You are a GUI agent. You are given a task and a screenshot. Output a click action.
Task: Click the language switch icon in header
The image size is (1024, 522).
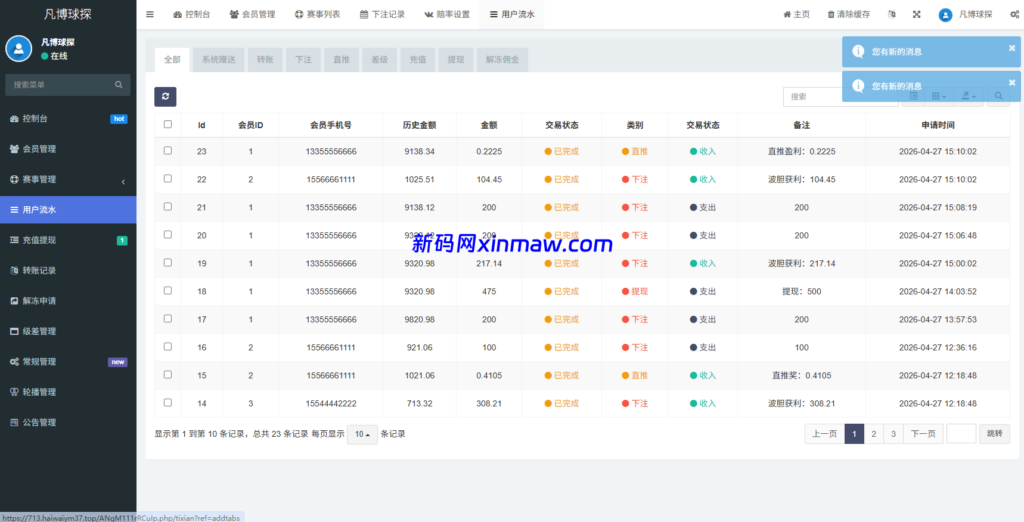click(x=892, y=14)
